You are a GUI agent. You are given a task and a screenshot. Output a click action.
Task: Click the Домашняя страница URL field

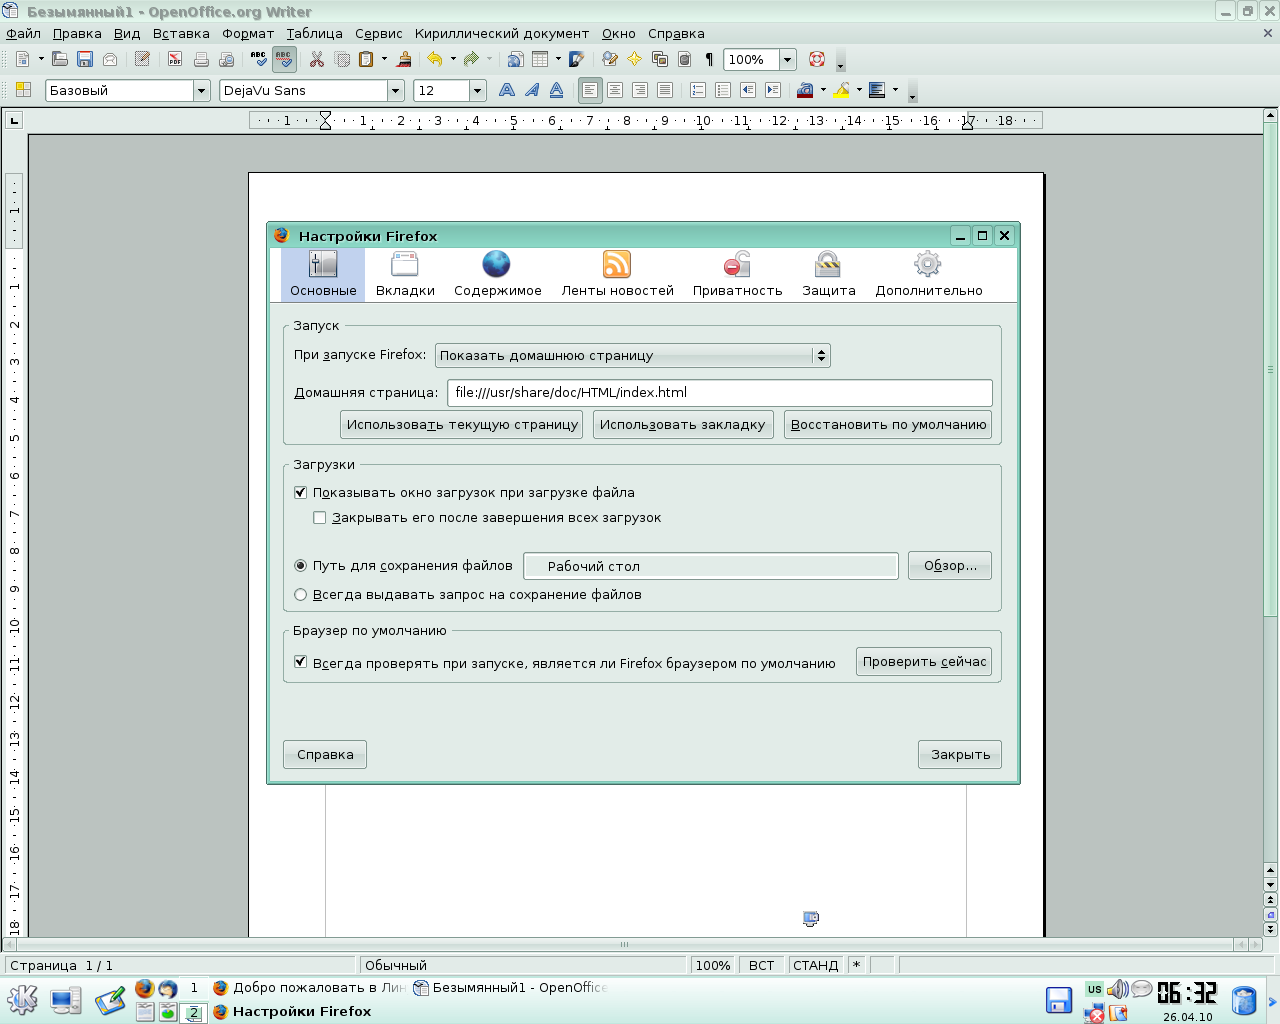tap(720, 393)
